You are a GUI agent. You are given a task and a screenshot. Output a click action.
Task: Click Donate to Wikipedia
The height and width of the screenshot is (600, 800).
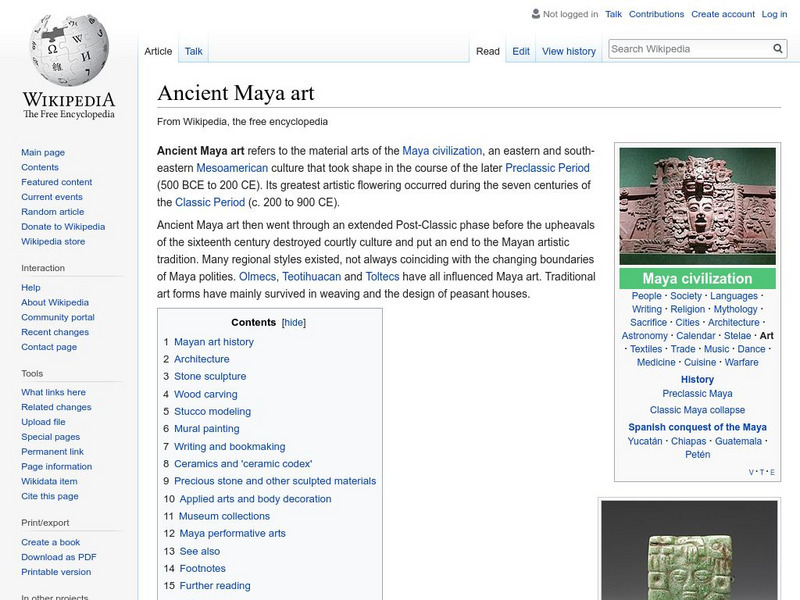(x=63, y=226)
